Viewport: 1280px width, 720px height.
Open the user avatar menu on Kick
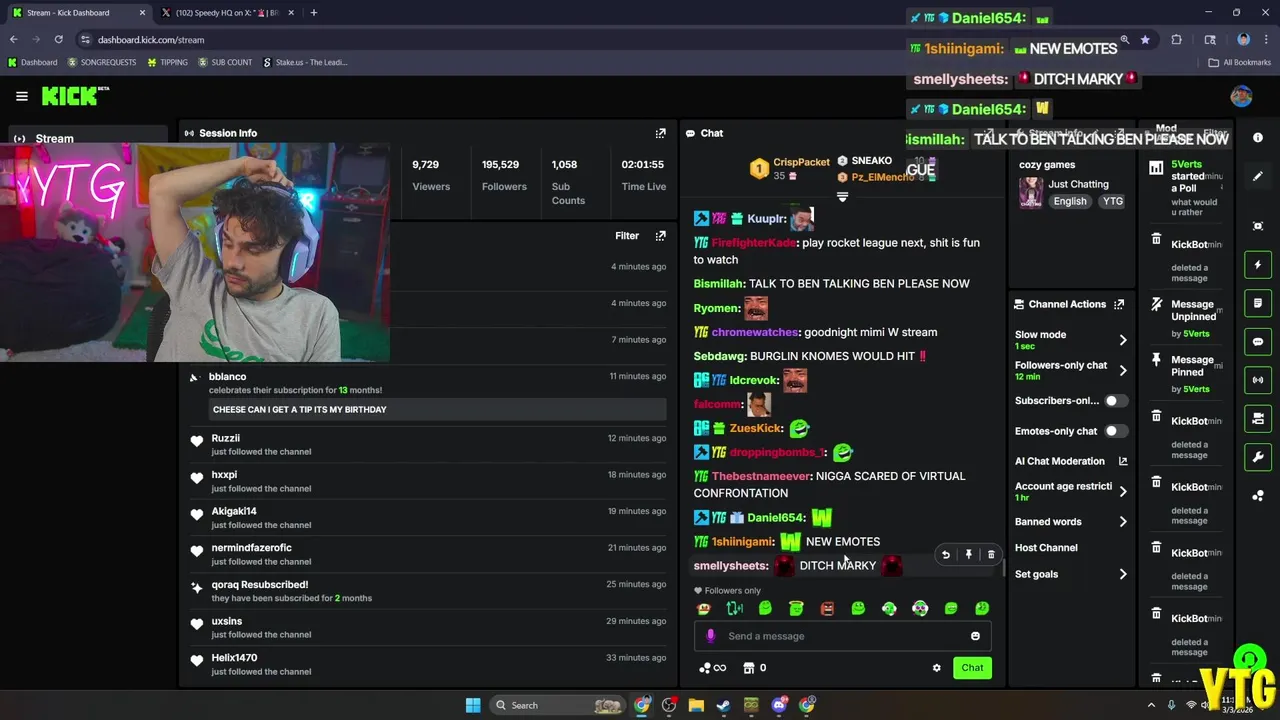point(1241,96)
